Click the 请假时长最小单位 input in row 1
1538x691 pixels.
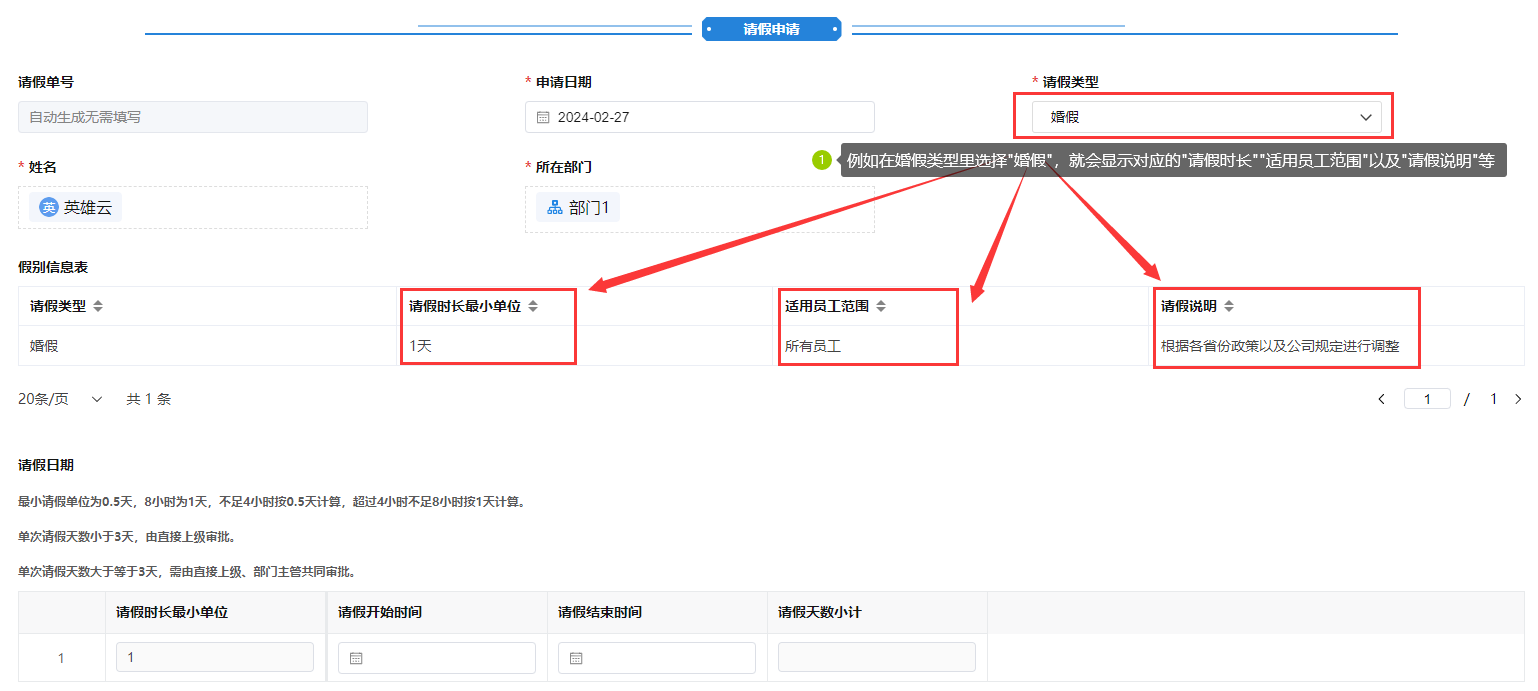pos(215,657)
